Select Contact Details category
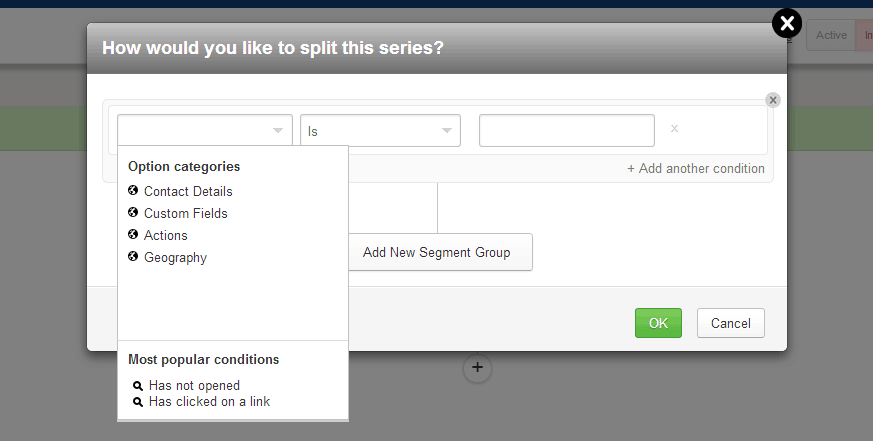The width and height of the screenshot is (873, 441). point(188,191)
